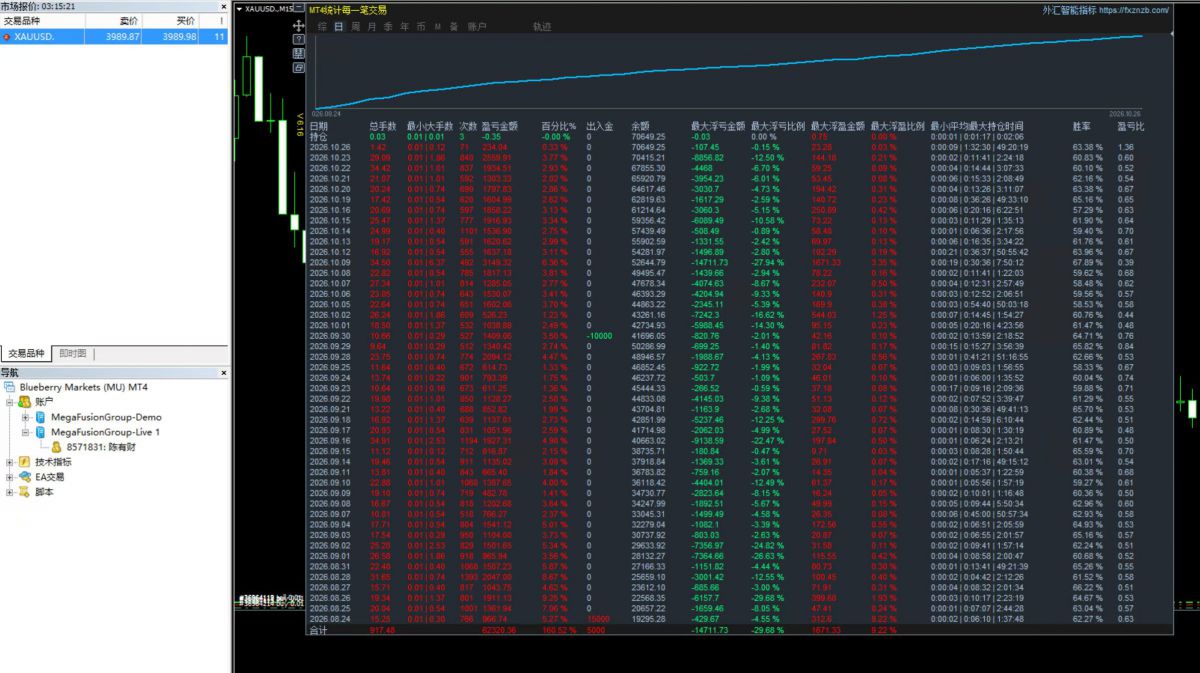Select the 账户 tab in statistics panel
This screenshot has height=673, width=1200.
pyautogui.click(x=477, y=27)
